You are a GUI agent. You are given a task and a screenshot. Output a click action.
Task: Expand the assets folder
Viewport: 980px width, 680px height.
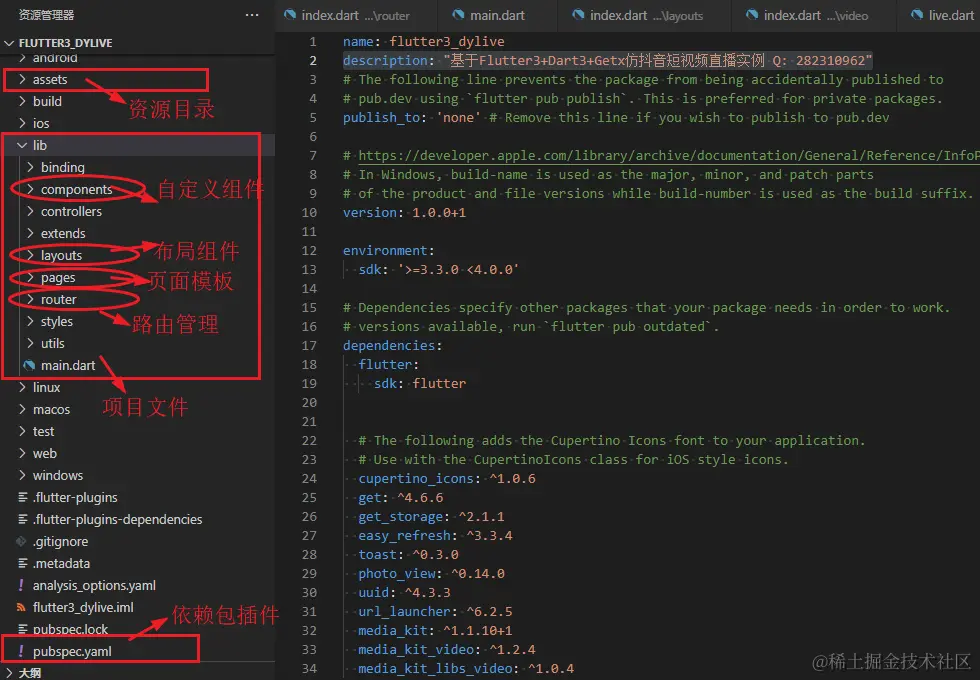22,79
